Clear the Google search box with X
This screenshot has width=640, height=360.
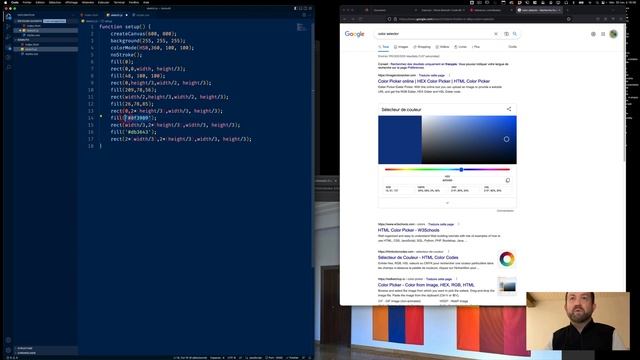click(x=496, y=34)
